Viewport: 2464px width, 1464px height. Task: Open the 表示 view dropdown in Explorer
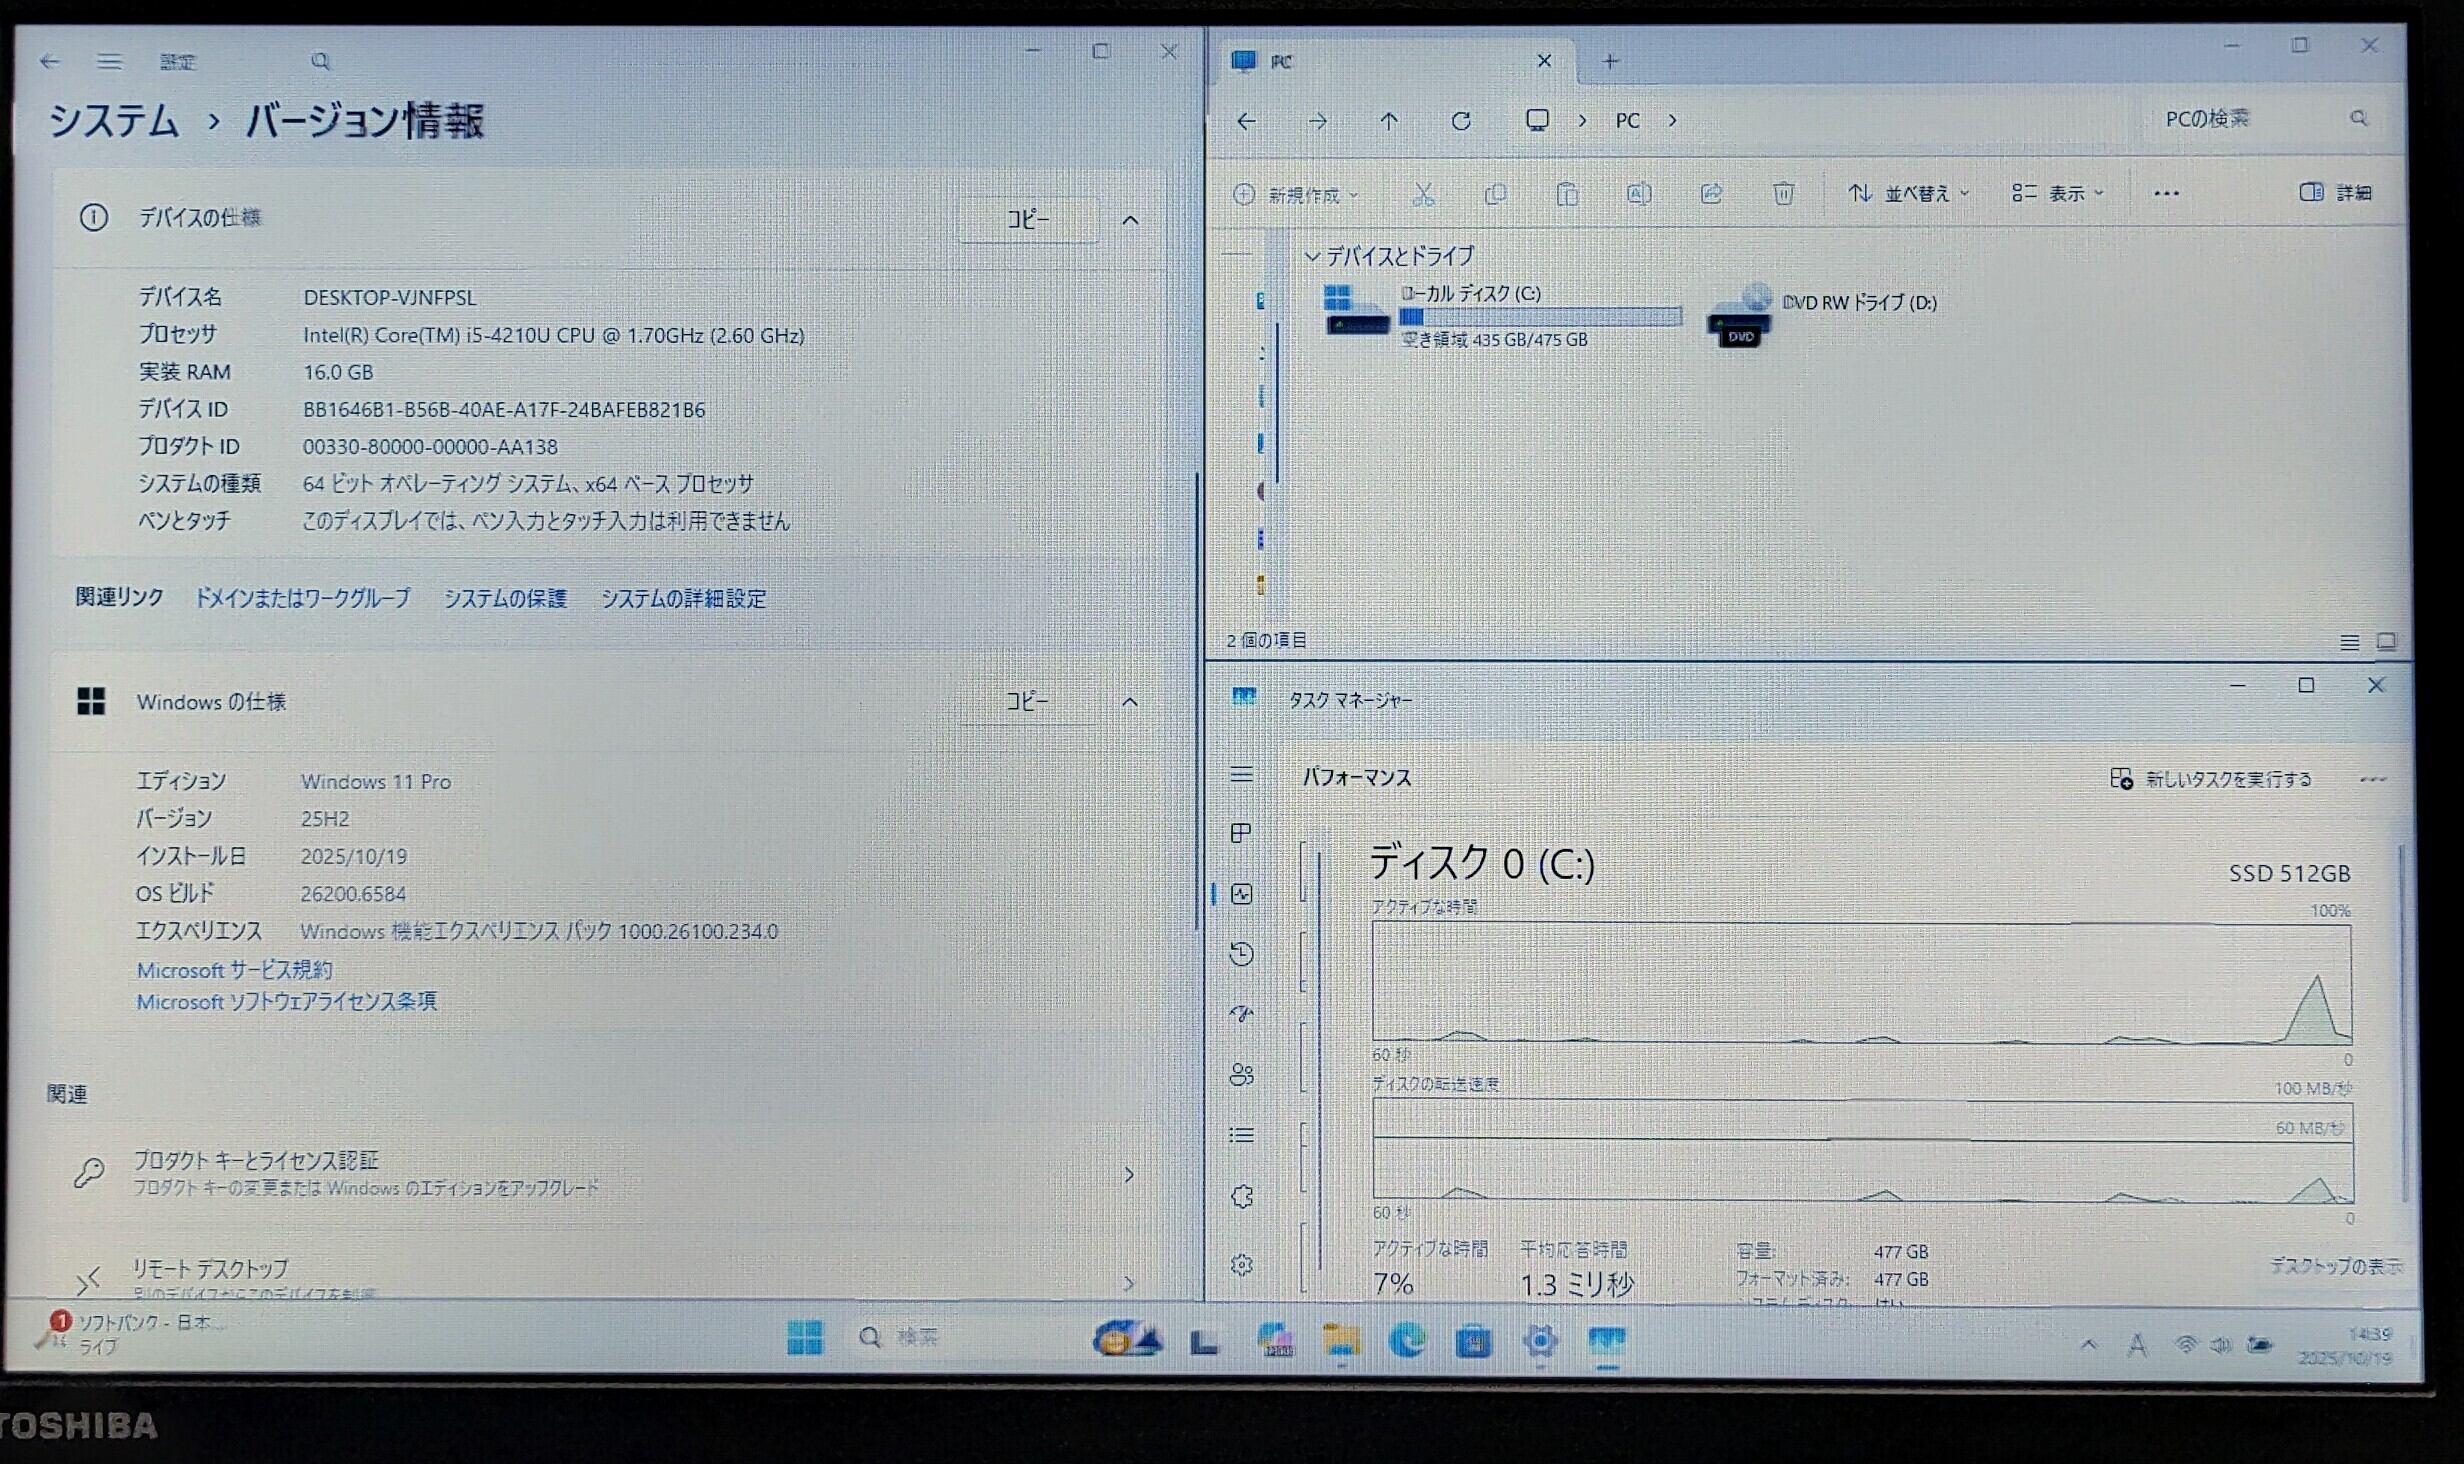[x=2058, y=193]
